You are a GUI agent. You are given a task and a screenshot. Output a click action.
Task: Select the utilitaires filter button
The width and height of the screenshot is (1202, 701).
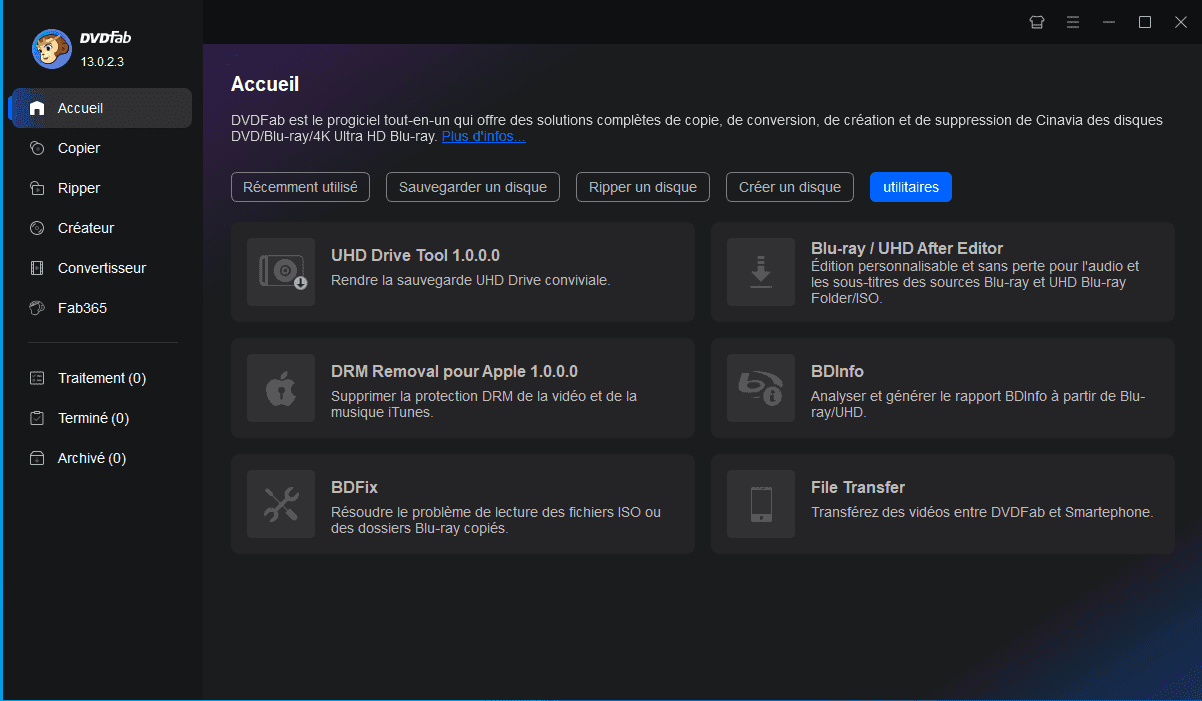tap(911, 187)
